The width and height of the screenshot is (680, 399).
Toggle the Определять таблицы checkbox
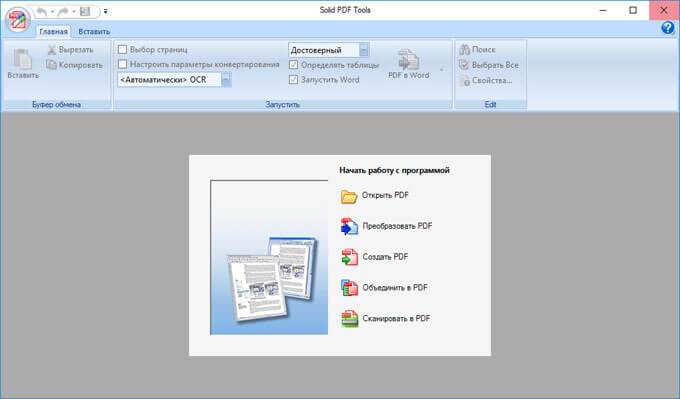click(x=294, y=65)
